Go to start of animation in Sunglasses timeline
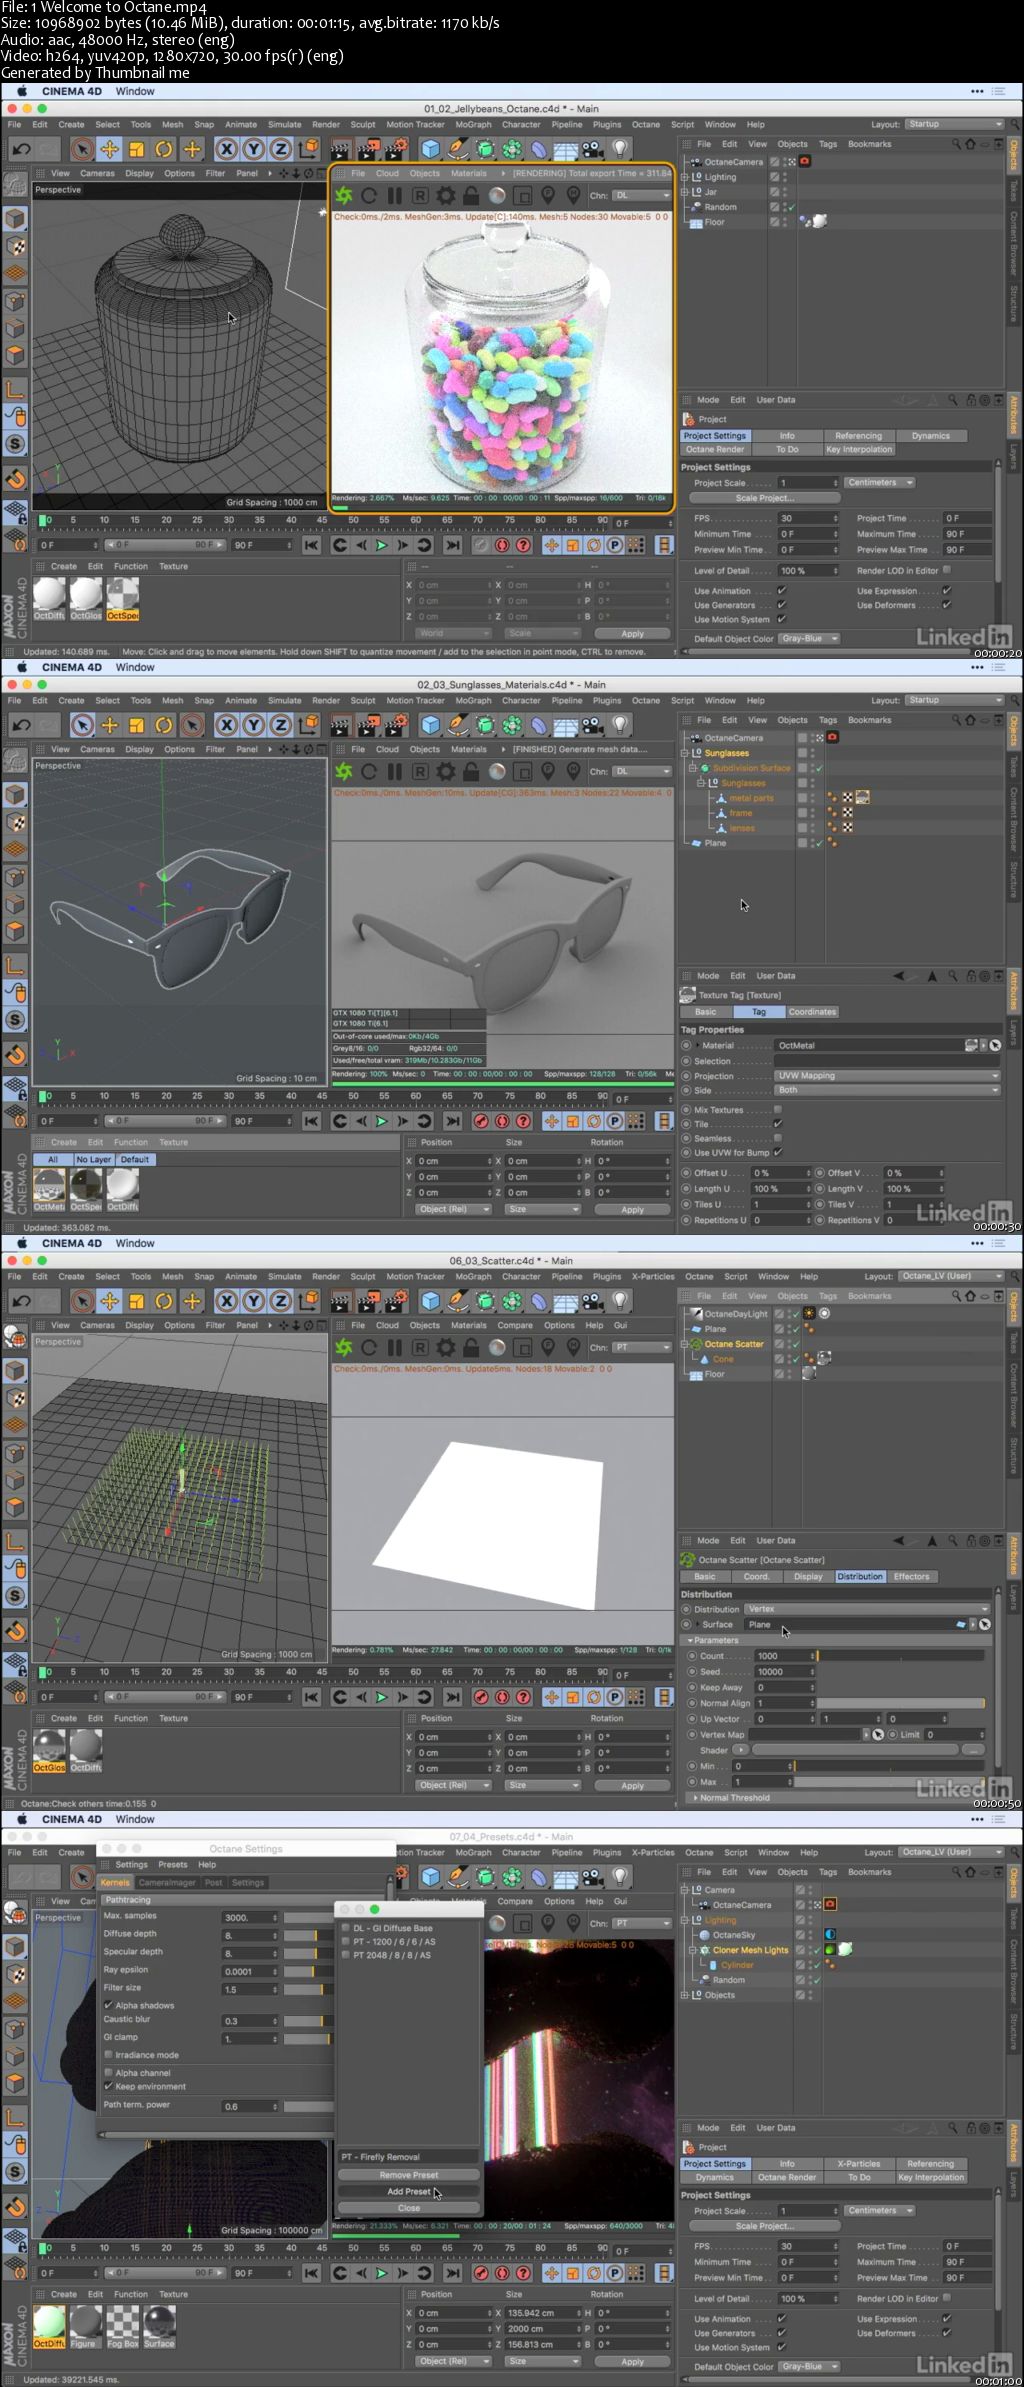This screenshot has width=1024, height=2387. (x=312, y=1121)
